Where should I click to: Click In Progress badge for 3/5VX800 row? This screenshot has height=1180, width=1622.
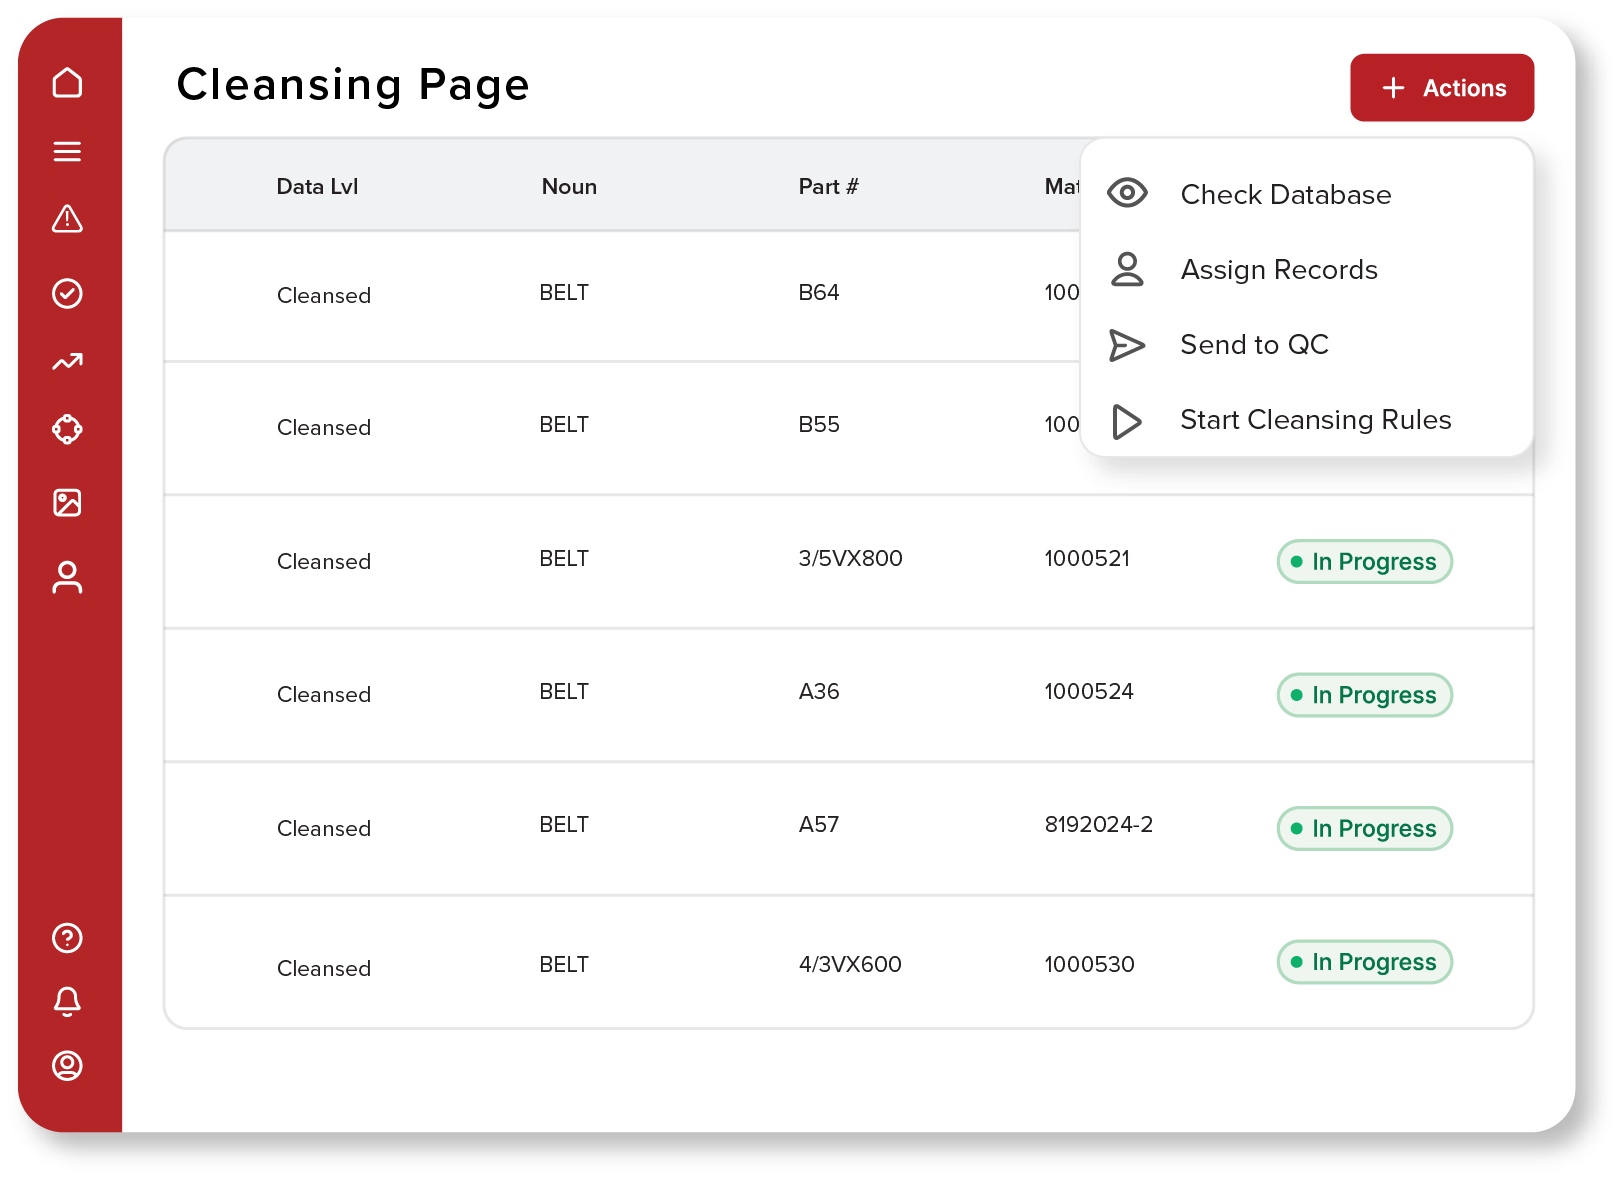point(1364,561)
